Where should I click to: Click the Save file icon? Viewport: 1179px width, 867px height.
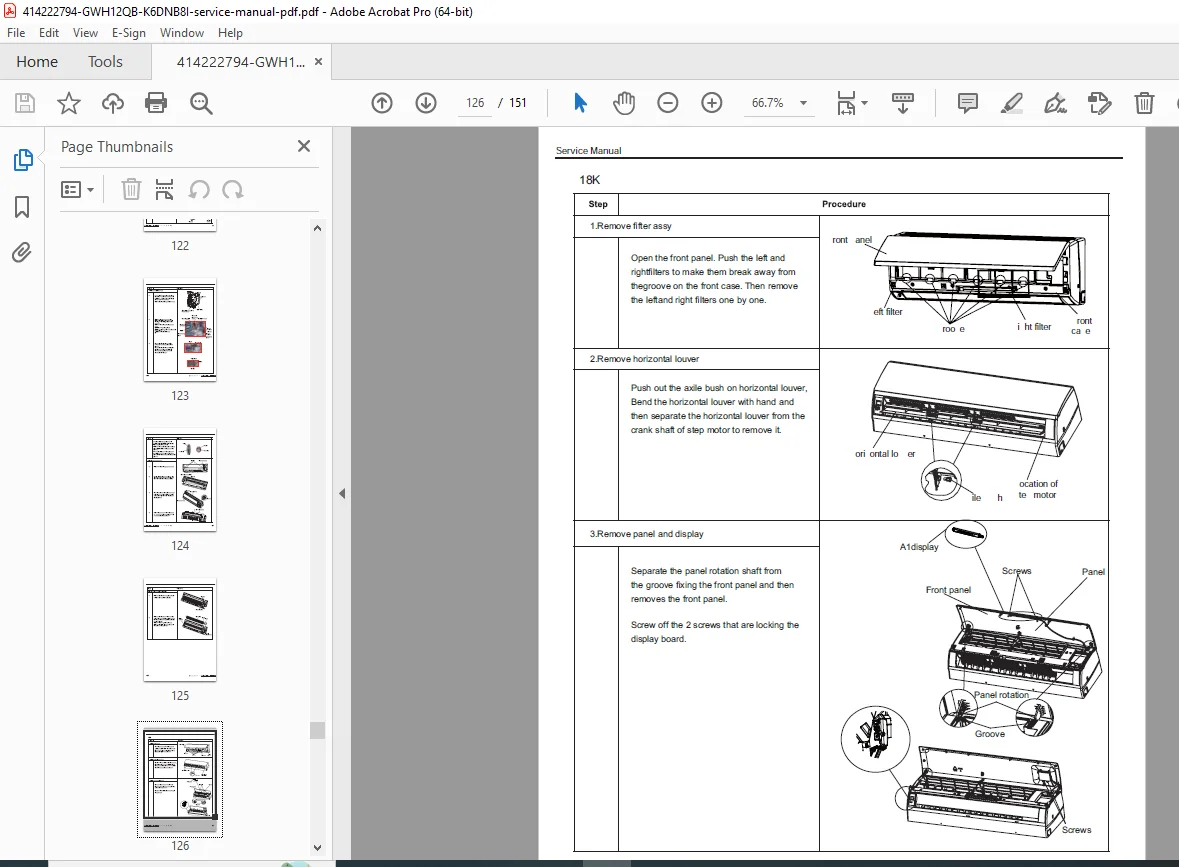[x=25, y=103]
